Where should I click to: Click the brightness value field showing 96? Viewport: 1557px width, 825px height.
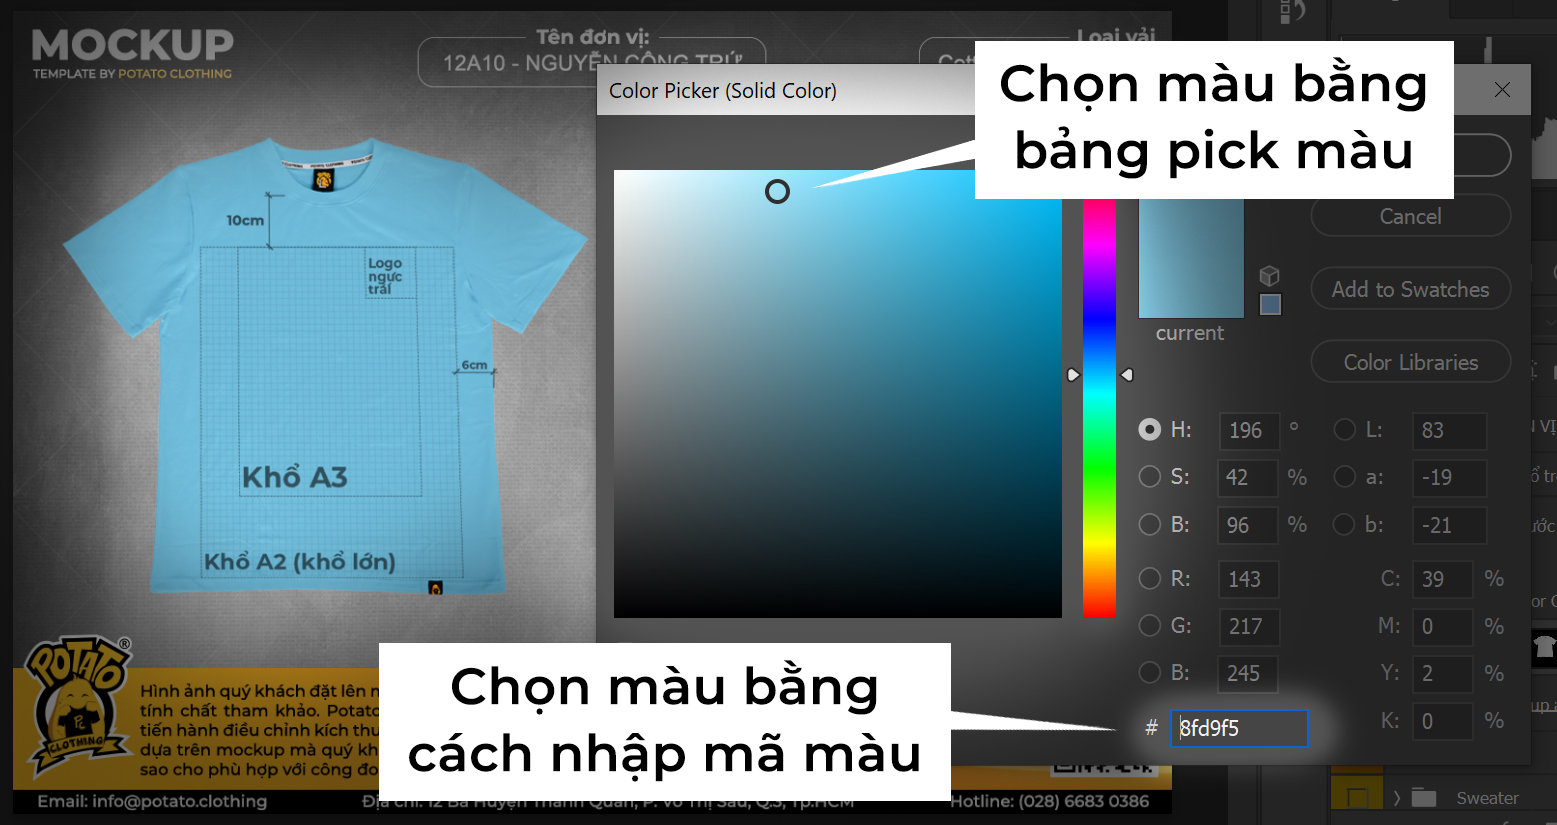[1247, 525]
